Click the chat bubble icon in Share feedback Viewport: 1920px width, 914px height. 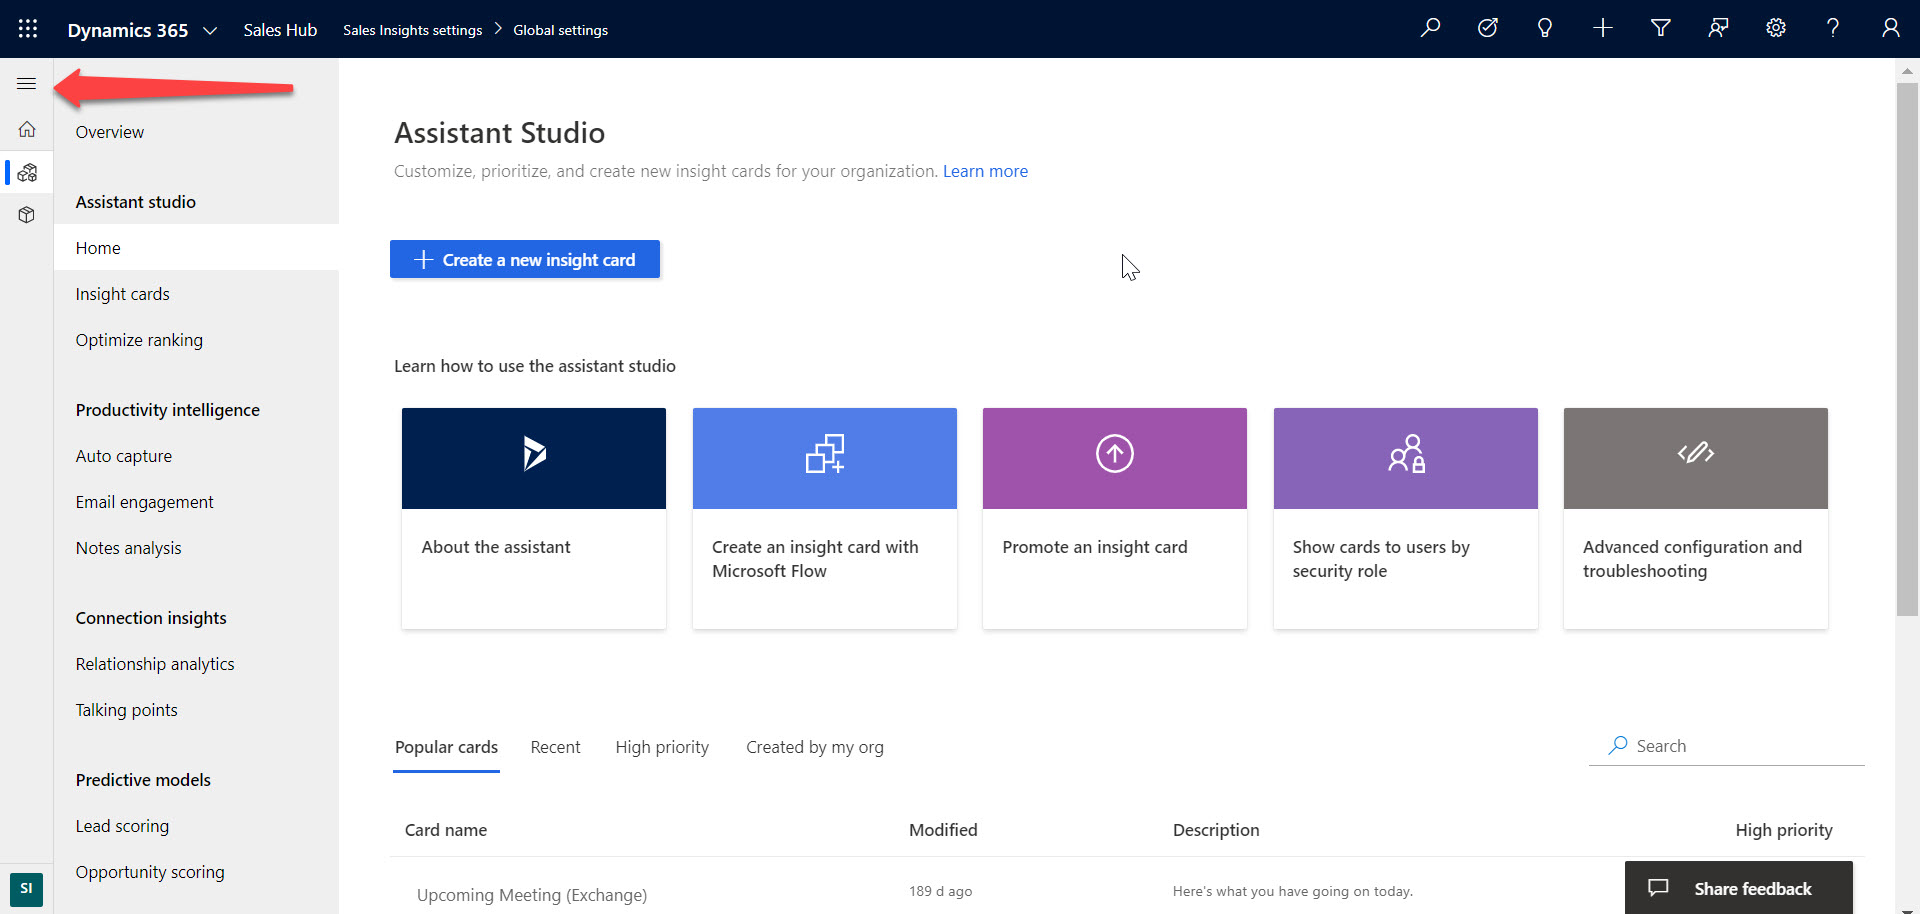1658,888
